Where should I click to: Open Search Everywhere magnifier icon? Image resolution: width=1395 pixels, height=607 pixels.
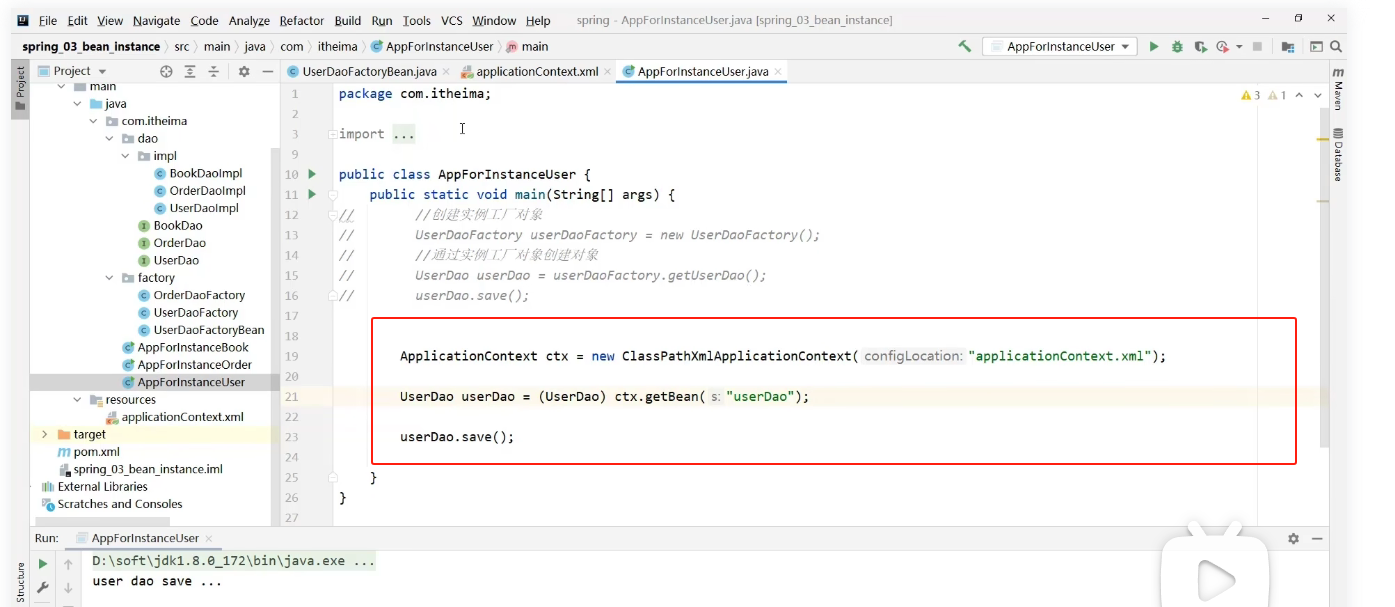[1337, 47]
